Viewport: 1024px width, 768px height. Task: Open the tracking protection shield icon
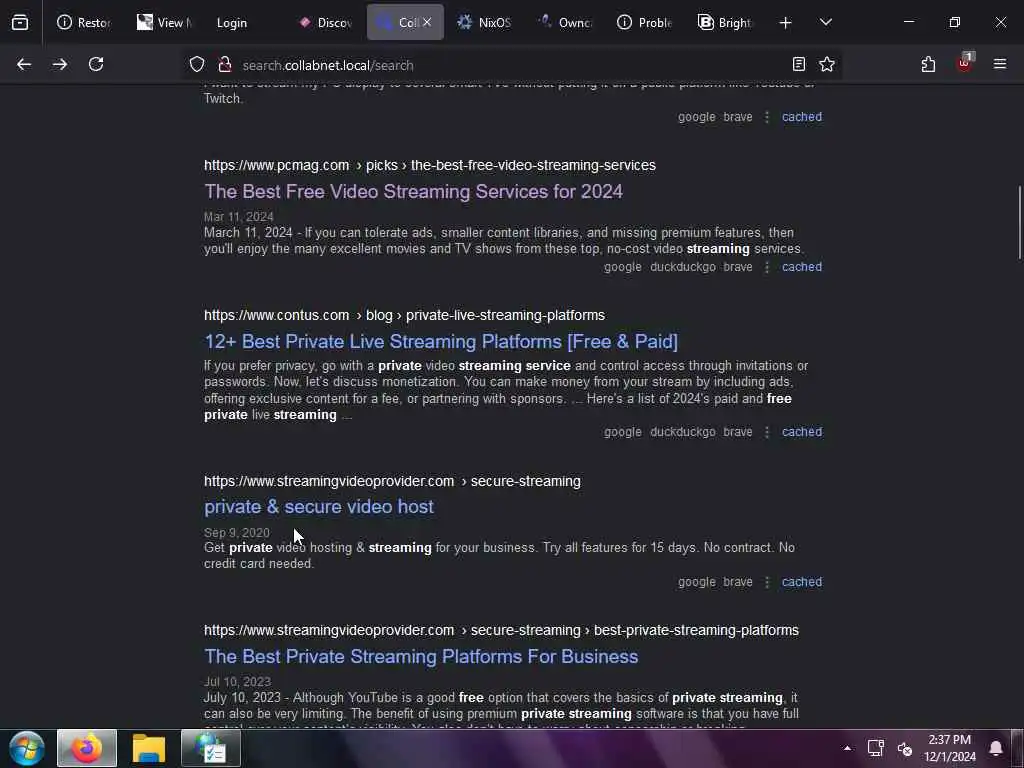[197, 64]
